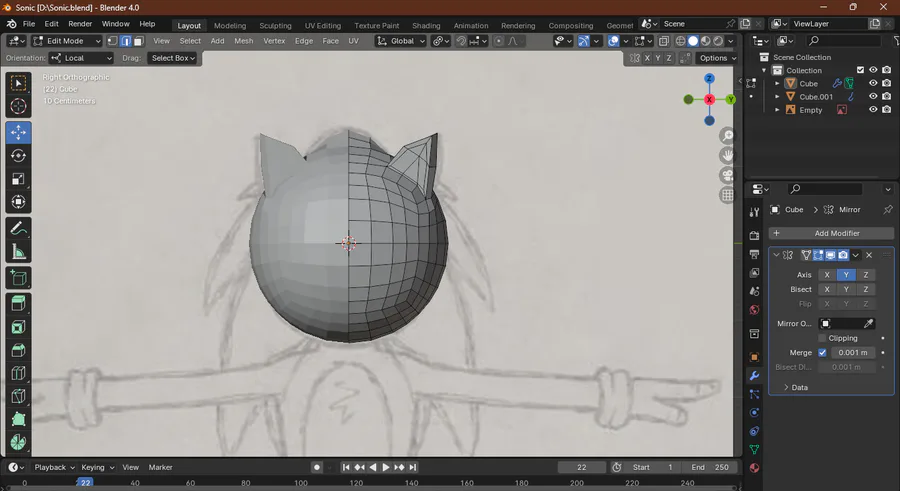
Task: Hide the Empty object in viewport
Action: 873,110
